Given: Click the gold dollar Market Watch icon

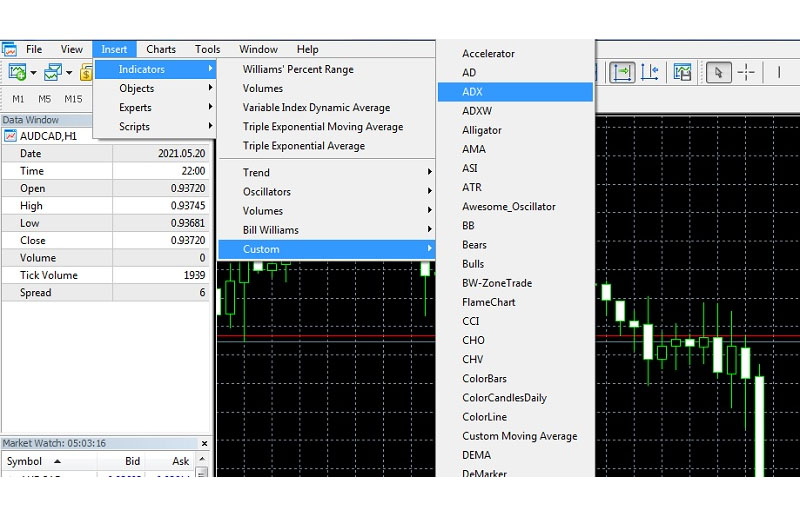Looking at the screenshot, I should 86,72.
